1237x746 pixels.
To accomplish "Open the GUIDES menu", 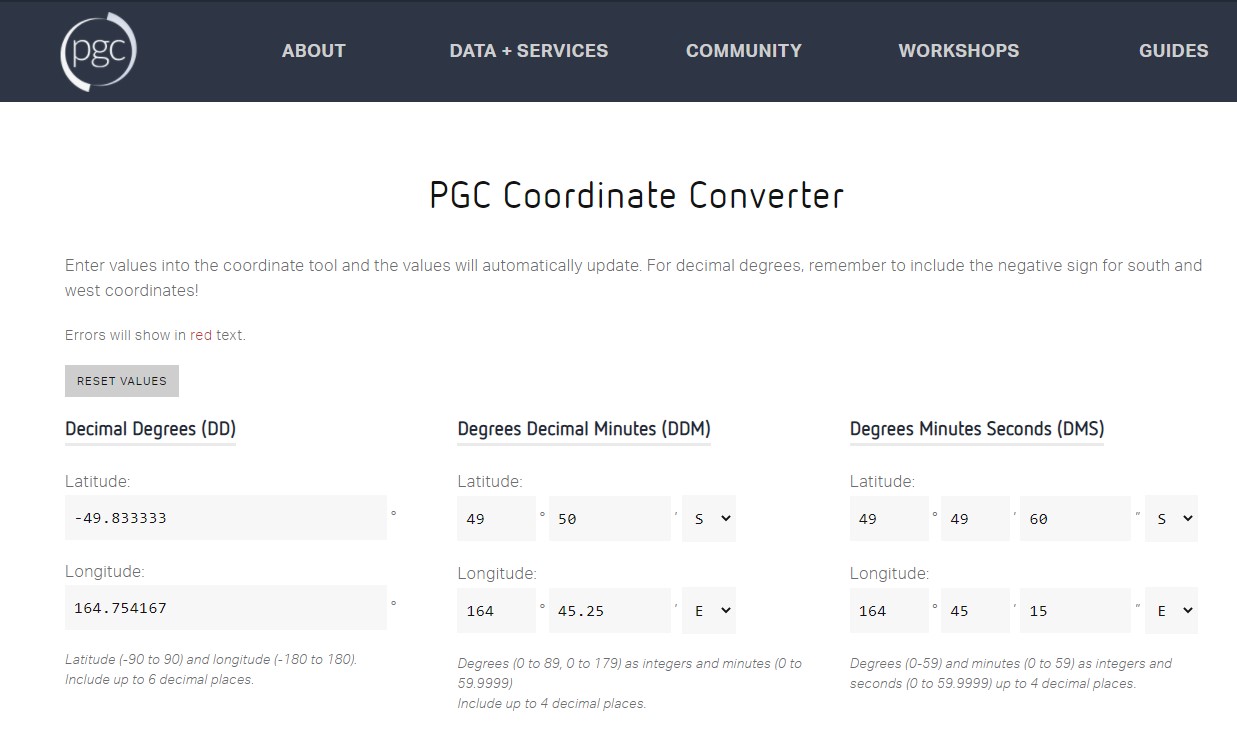I will coord(1173,51).
